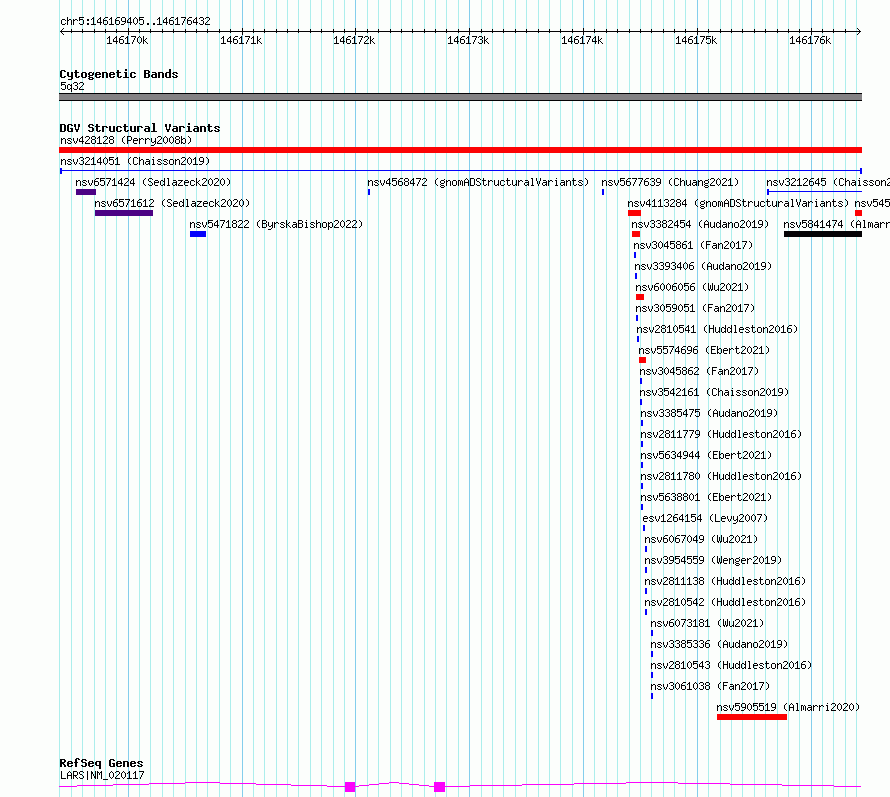Screen dimensions: 890x797
Task: Click nsv6571424 (Sedlazeck2020) label
Action: 153,182
